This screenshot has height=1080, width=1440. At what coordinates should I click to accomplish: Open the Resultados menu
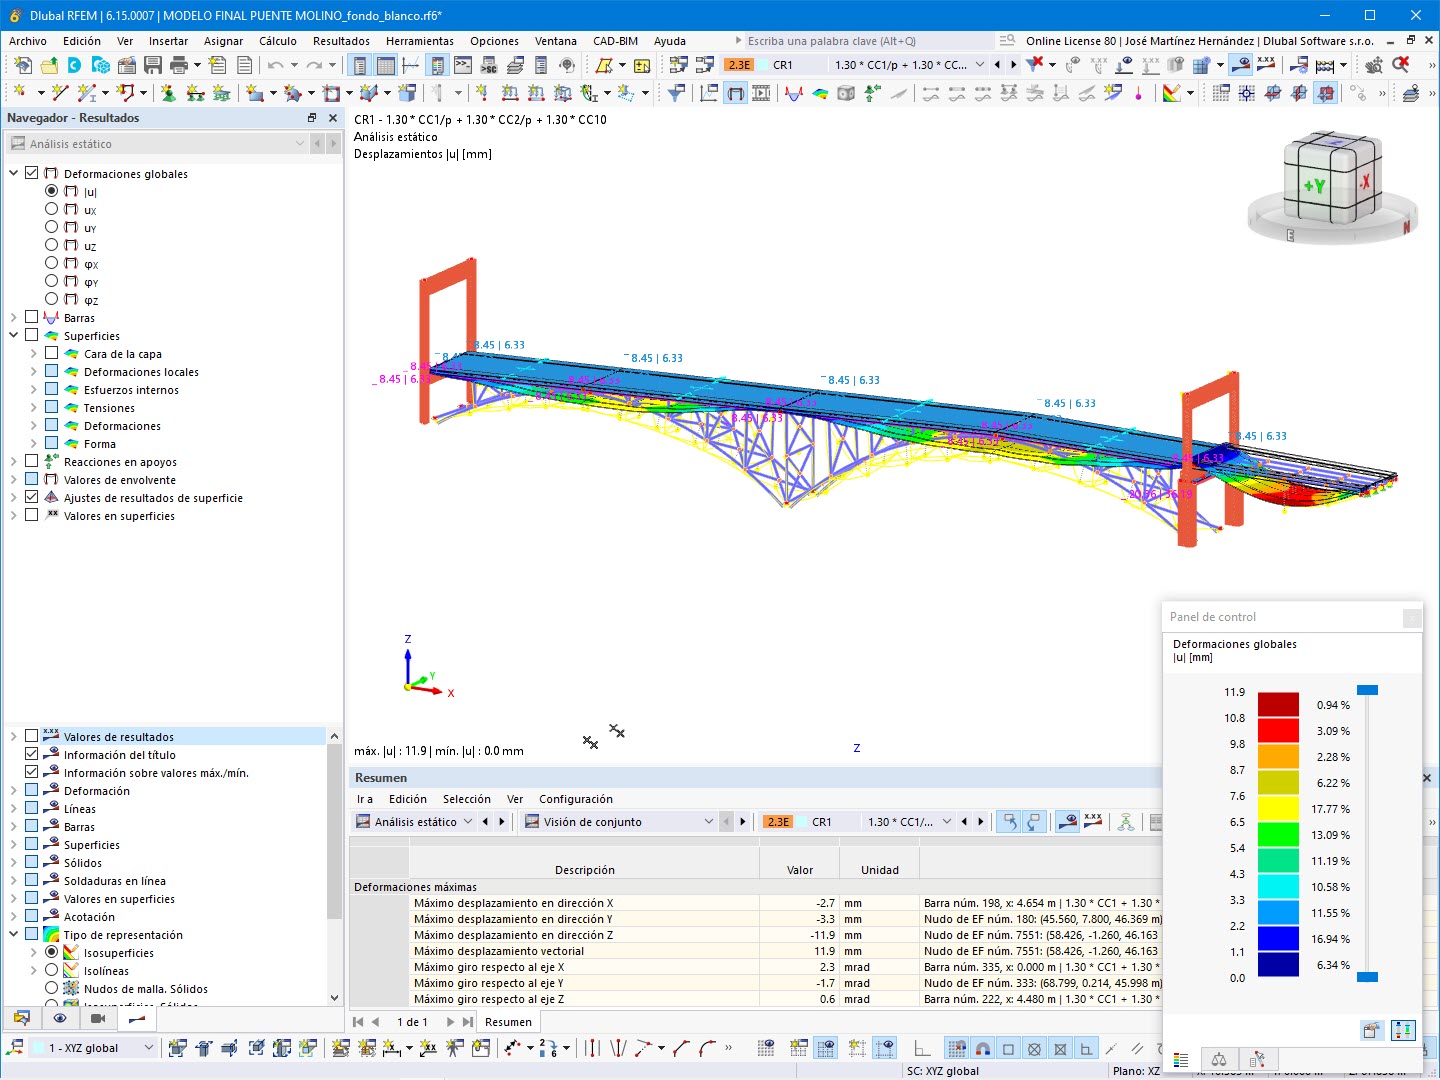click(341, 41)
